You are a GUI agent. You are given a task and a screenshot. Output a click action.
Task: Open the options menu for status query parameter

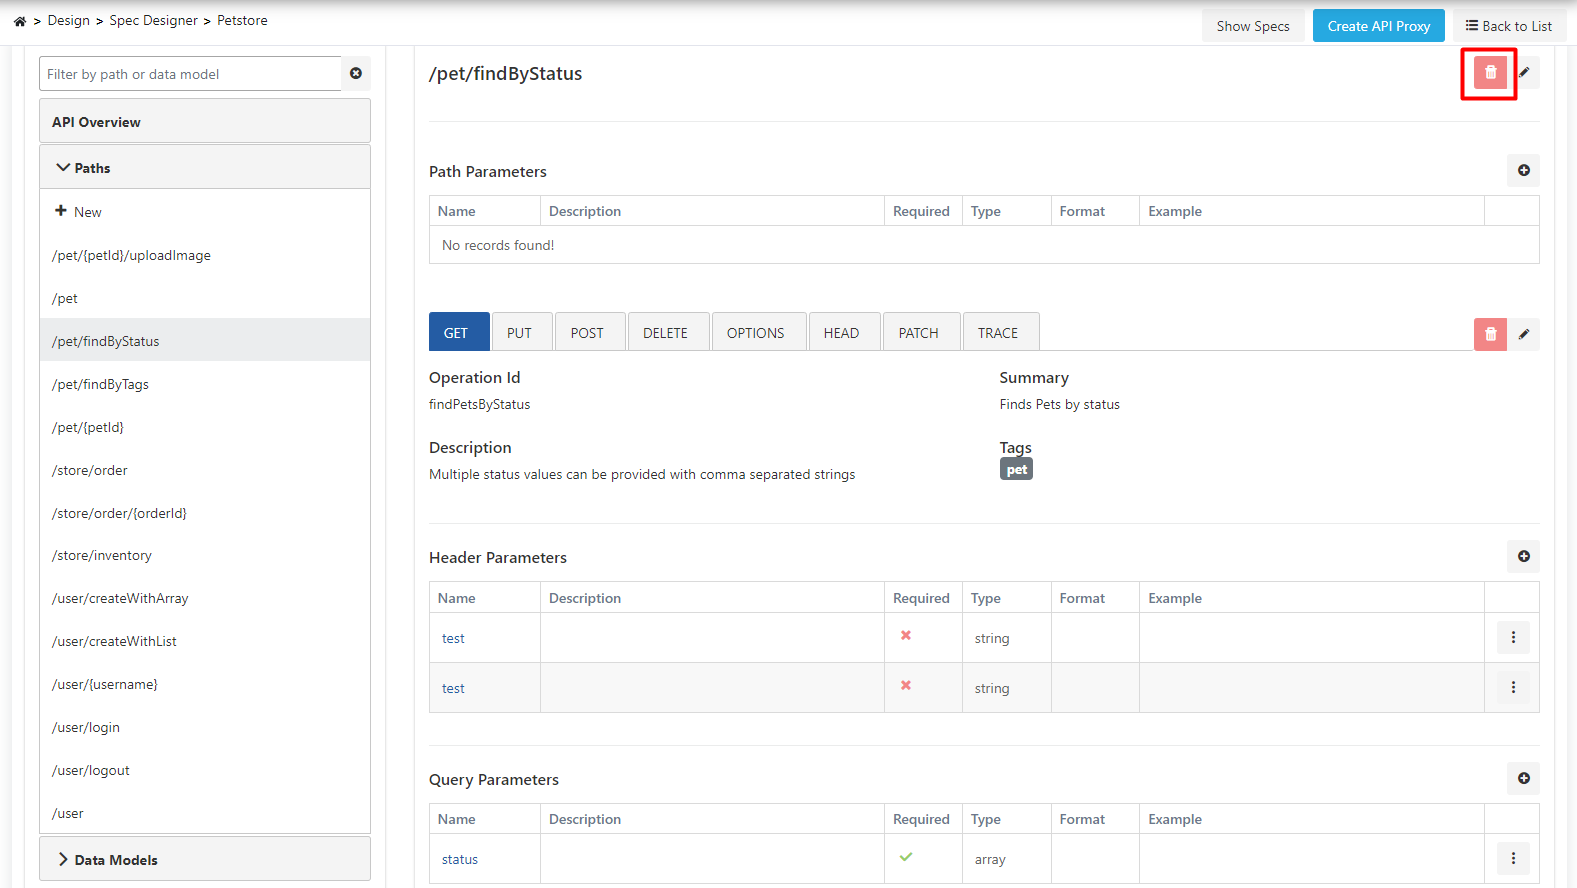pyautogui.click(x=1513, y=859)
